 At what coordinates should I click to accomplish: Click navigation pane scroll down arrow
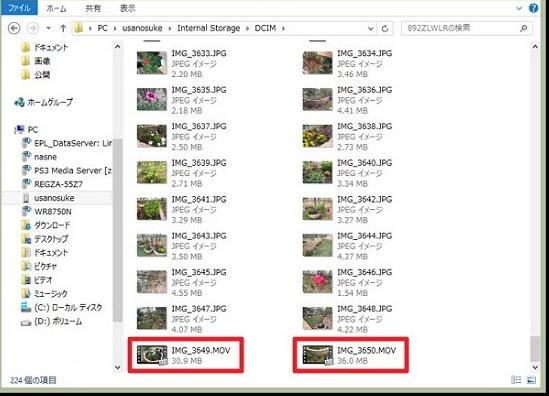(x=118, y=367)
